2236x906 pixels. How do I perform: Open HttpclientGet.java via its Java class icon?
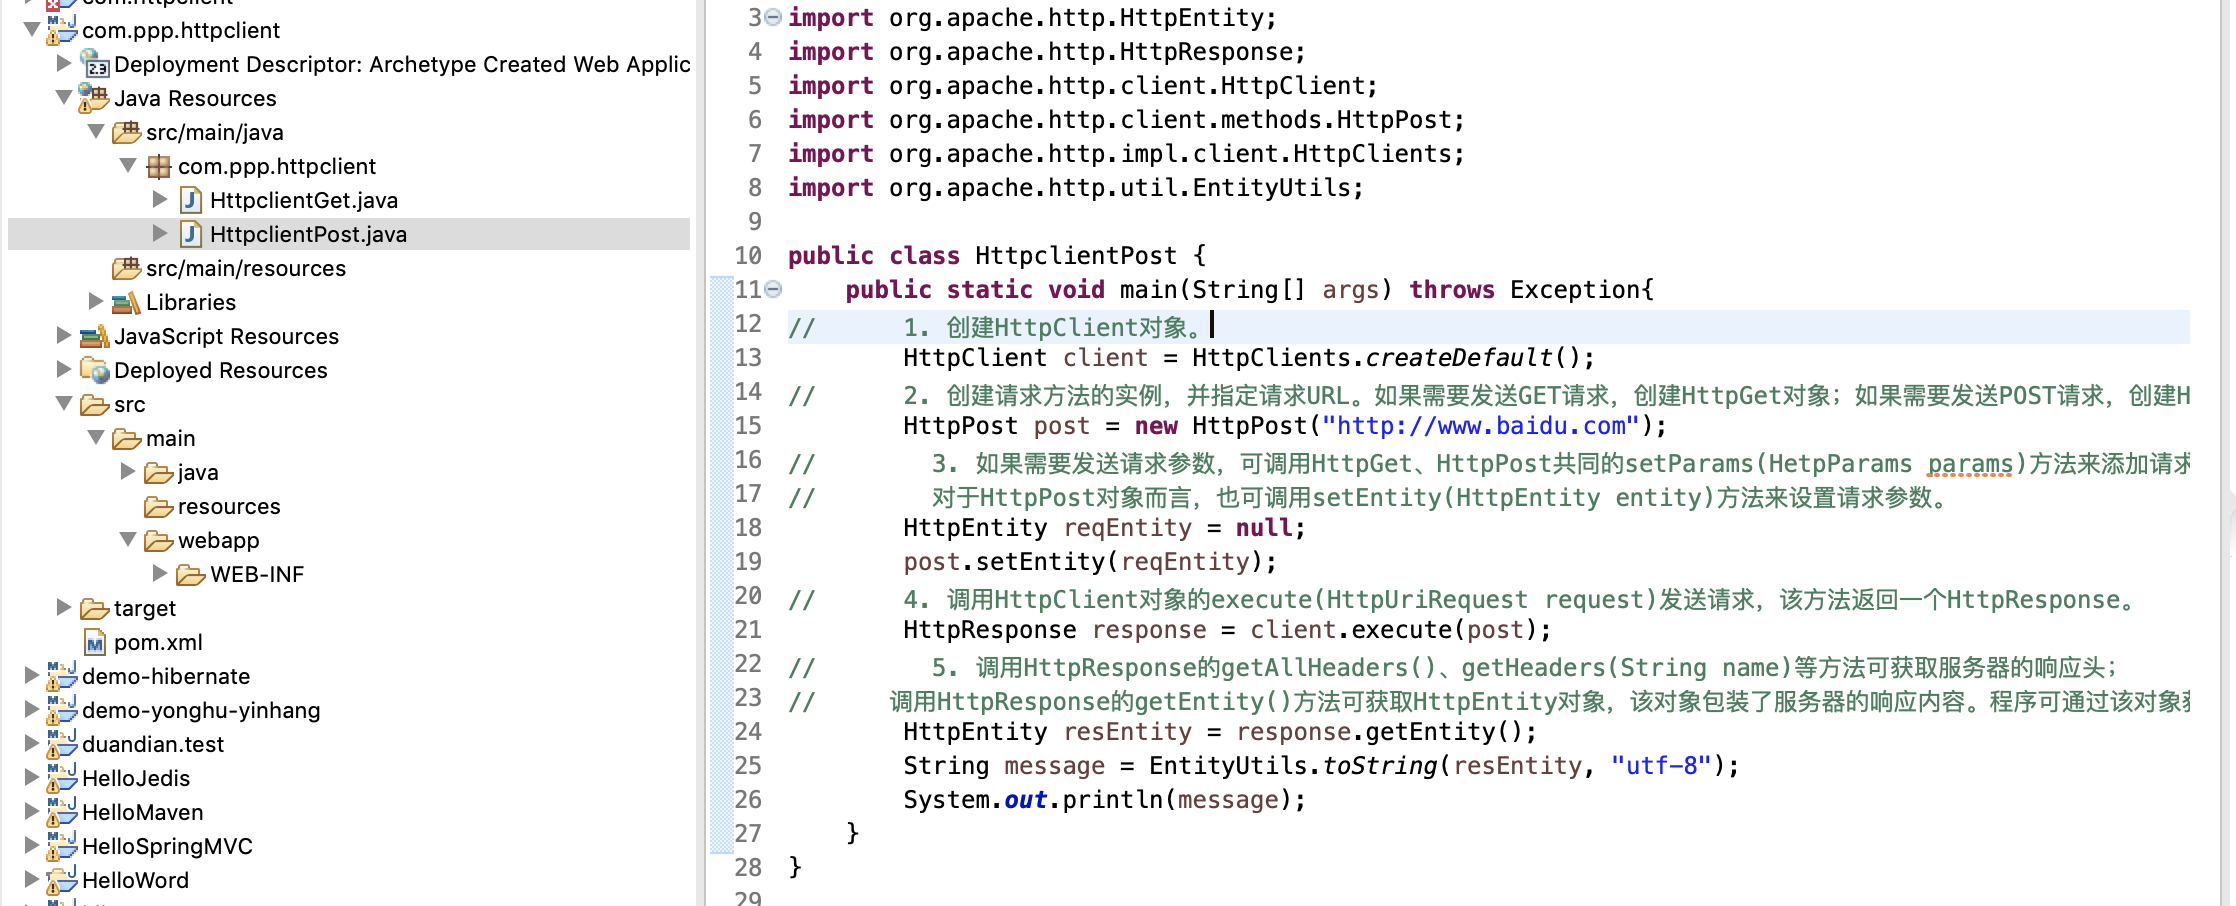pyautogui.click(x=190, y=199)
